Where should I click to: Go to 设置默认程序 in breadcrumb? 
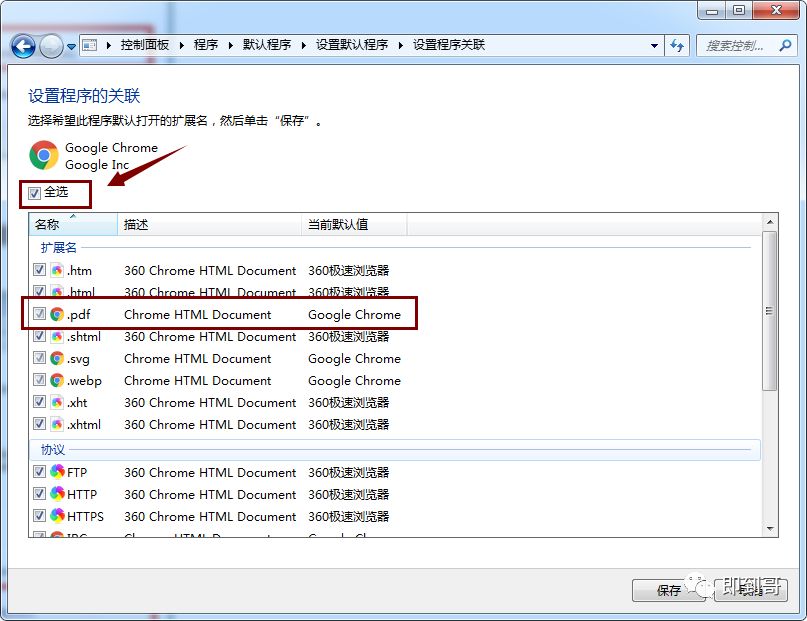tap(352, 45)
